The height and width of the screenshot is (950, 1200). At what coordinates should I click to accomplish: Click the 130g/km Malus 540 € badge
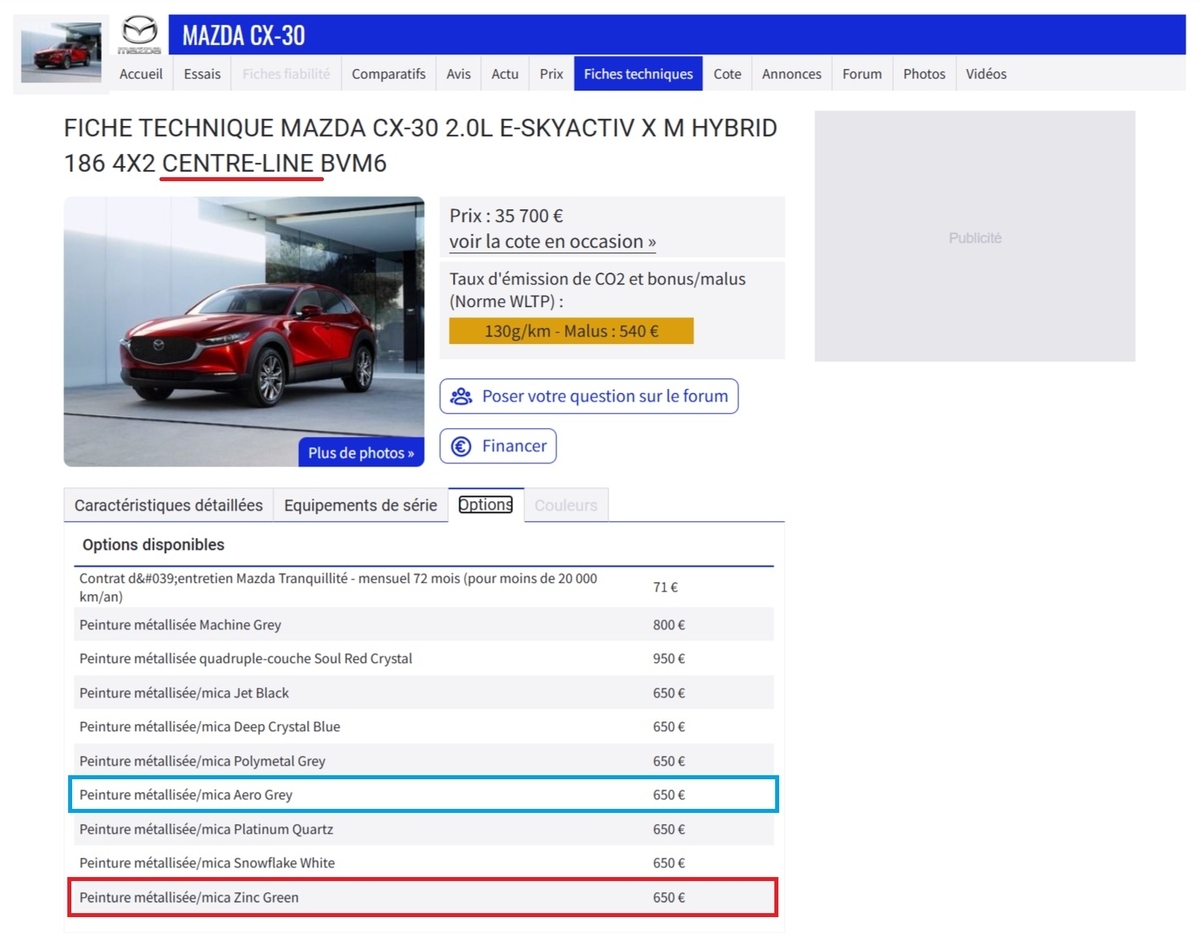pos(571,331)
